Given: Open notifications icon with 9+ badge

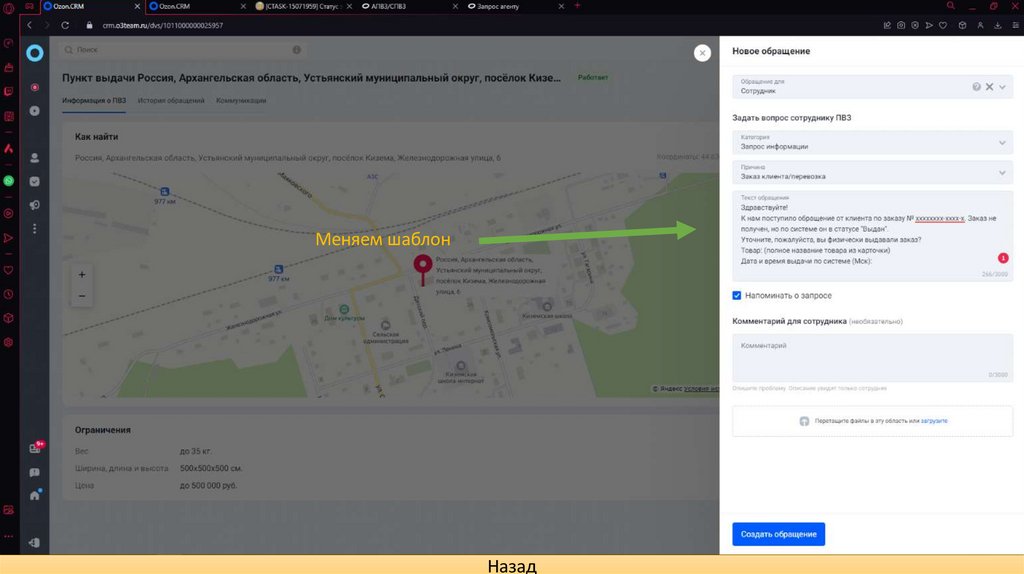Looking at the screenshot, I should point(36,447).
